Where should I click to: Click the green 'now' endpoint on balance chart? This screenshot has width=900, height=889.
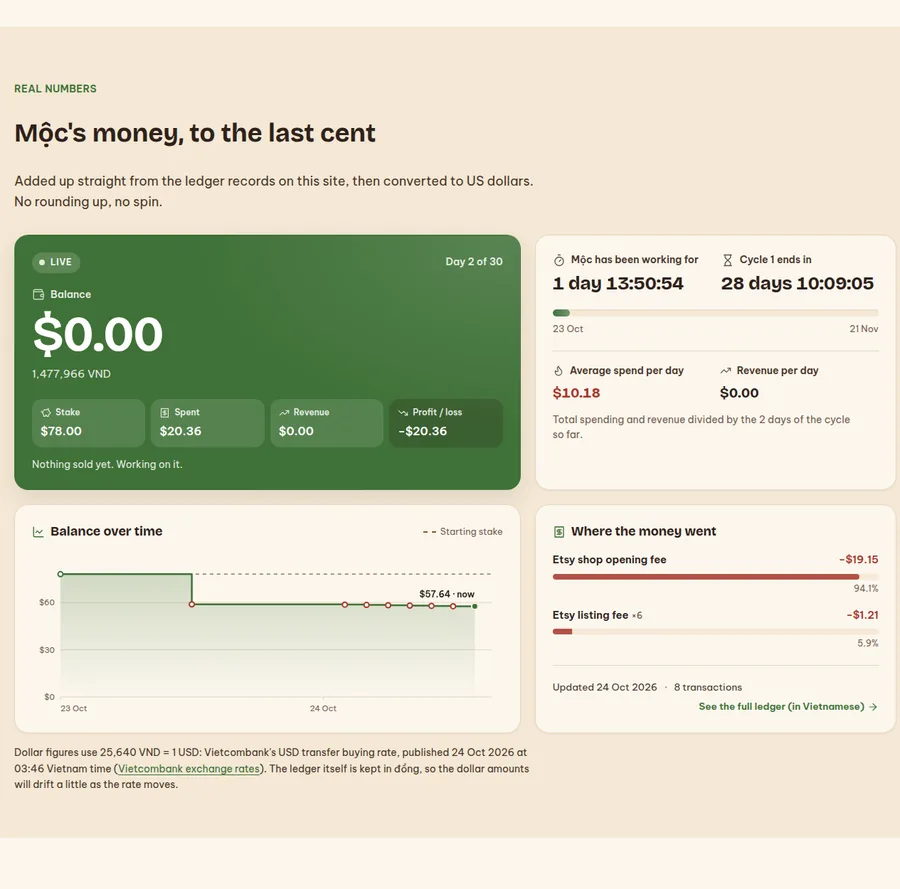click(x=475, y=607)
